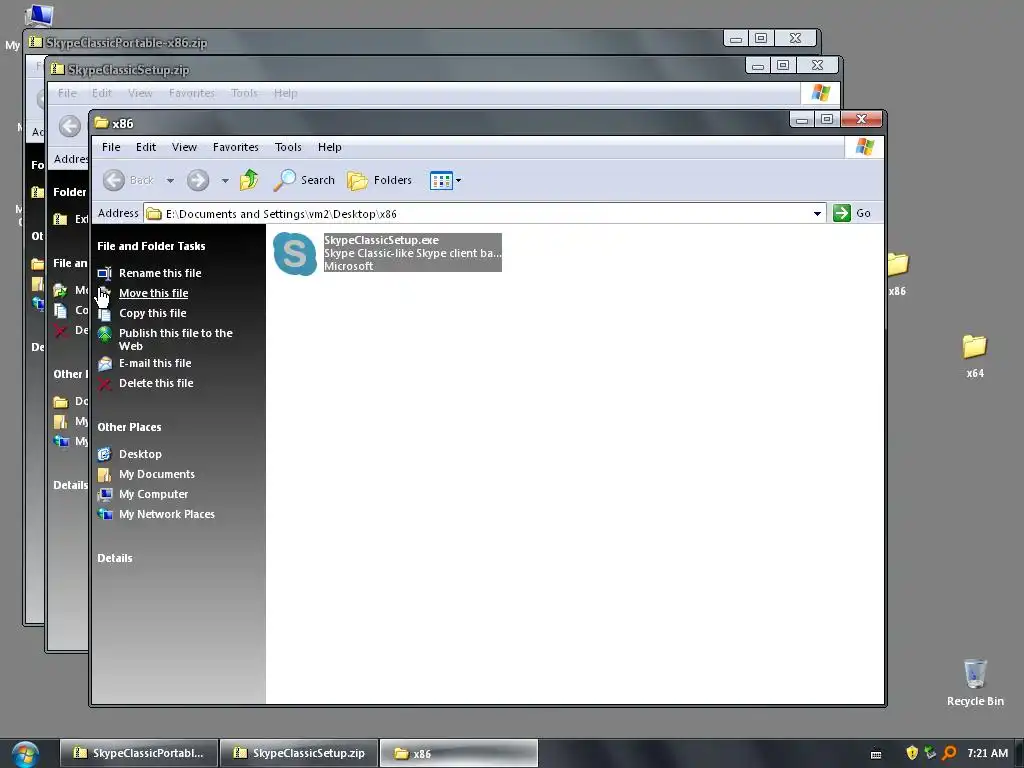Viewport: 1024px width, 768px height.
Task: Click the Start button orb
Action: pos(25,754)
